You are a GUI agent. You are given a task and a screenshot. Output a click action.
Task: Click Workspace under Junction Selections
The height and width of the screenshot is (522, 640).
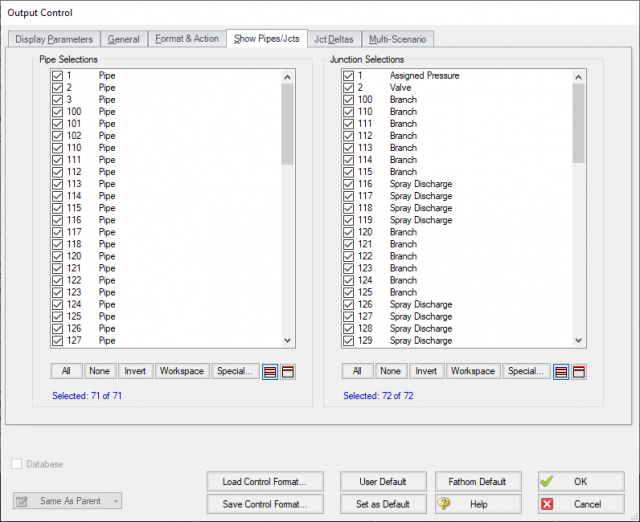[x=473, y=371]
